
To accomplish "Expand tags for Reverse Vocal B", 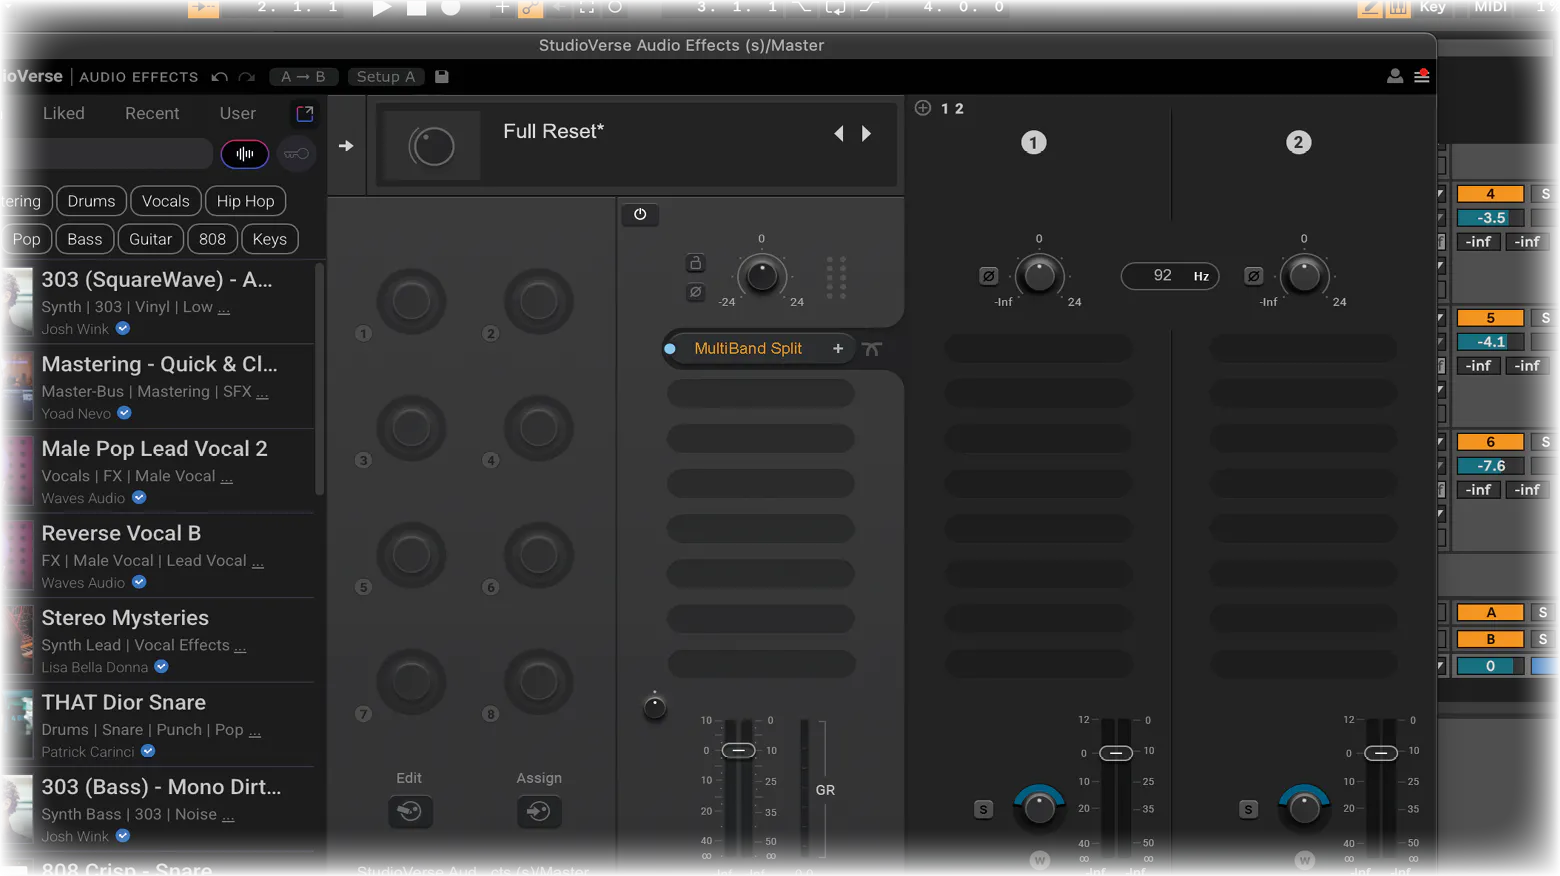I will [258, 562].
